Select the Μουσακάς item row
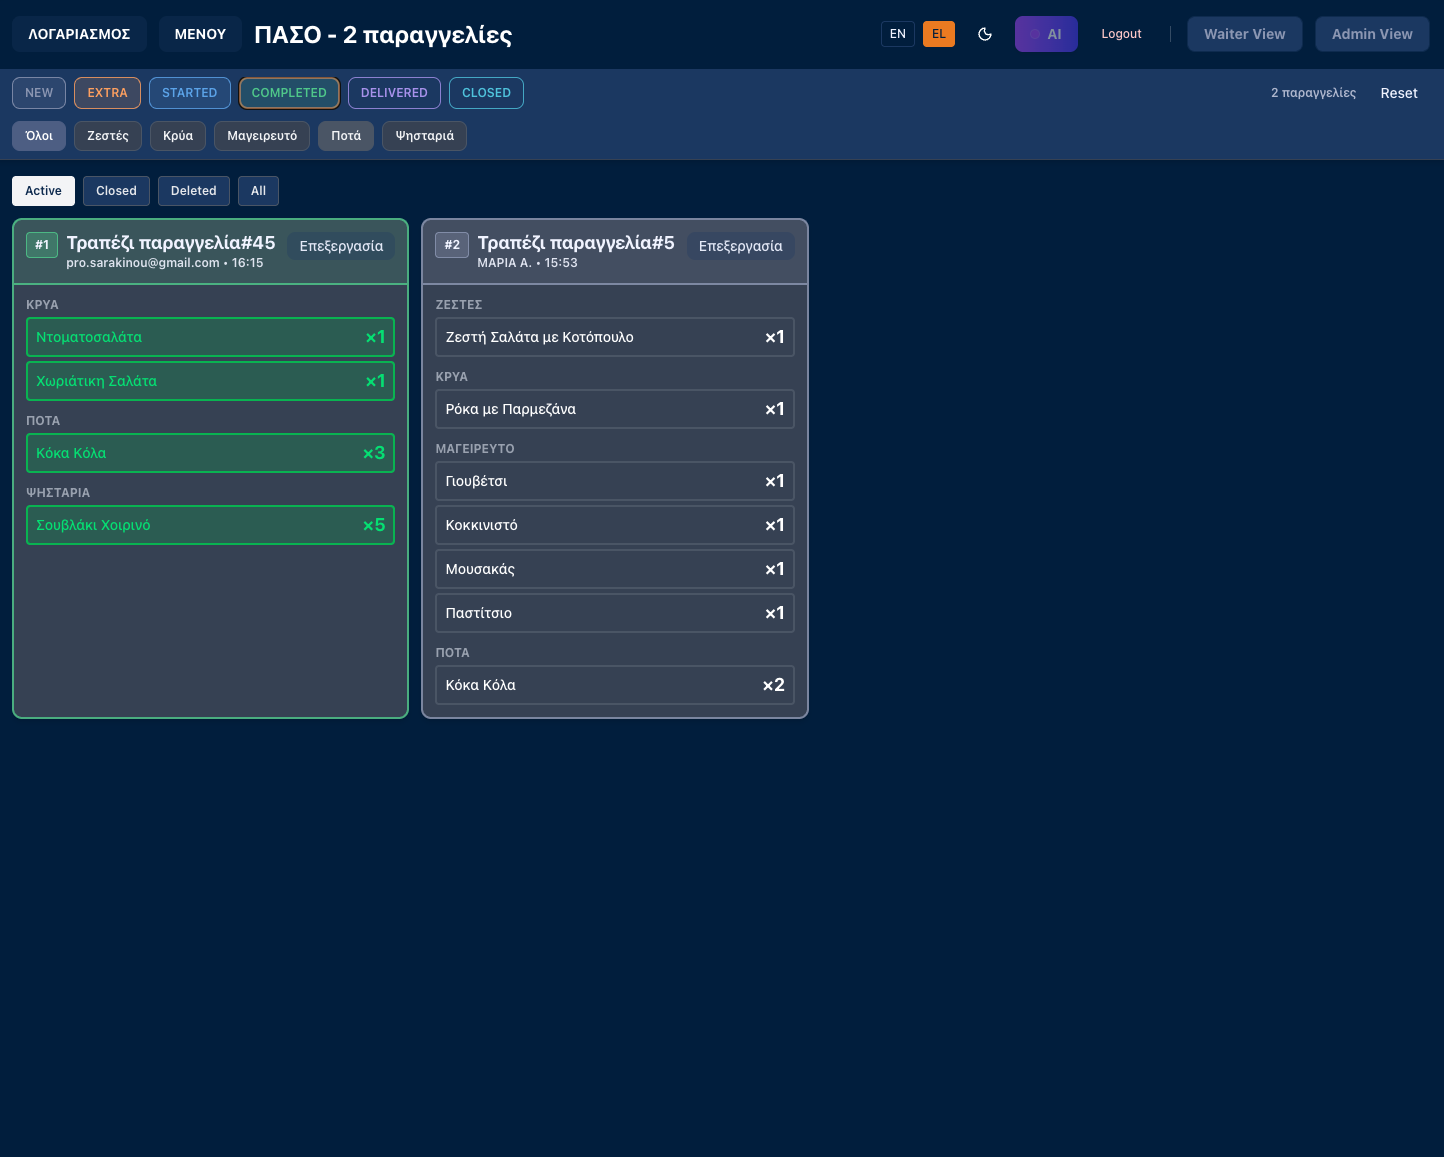 (615, 569)
